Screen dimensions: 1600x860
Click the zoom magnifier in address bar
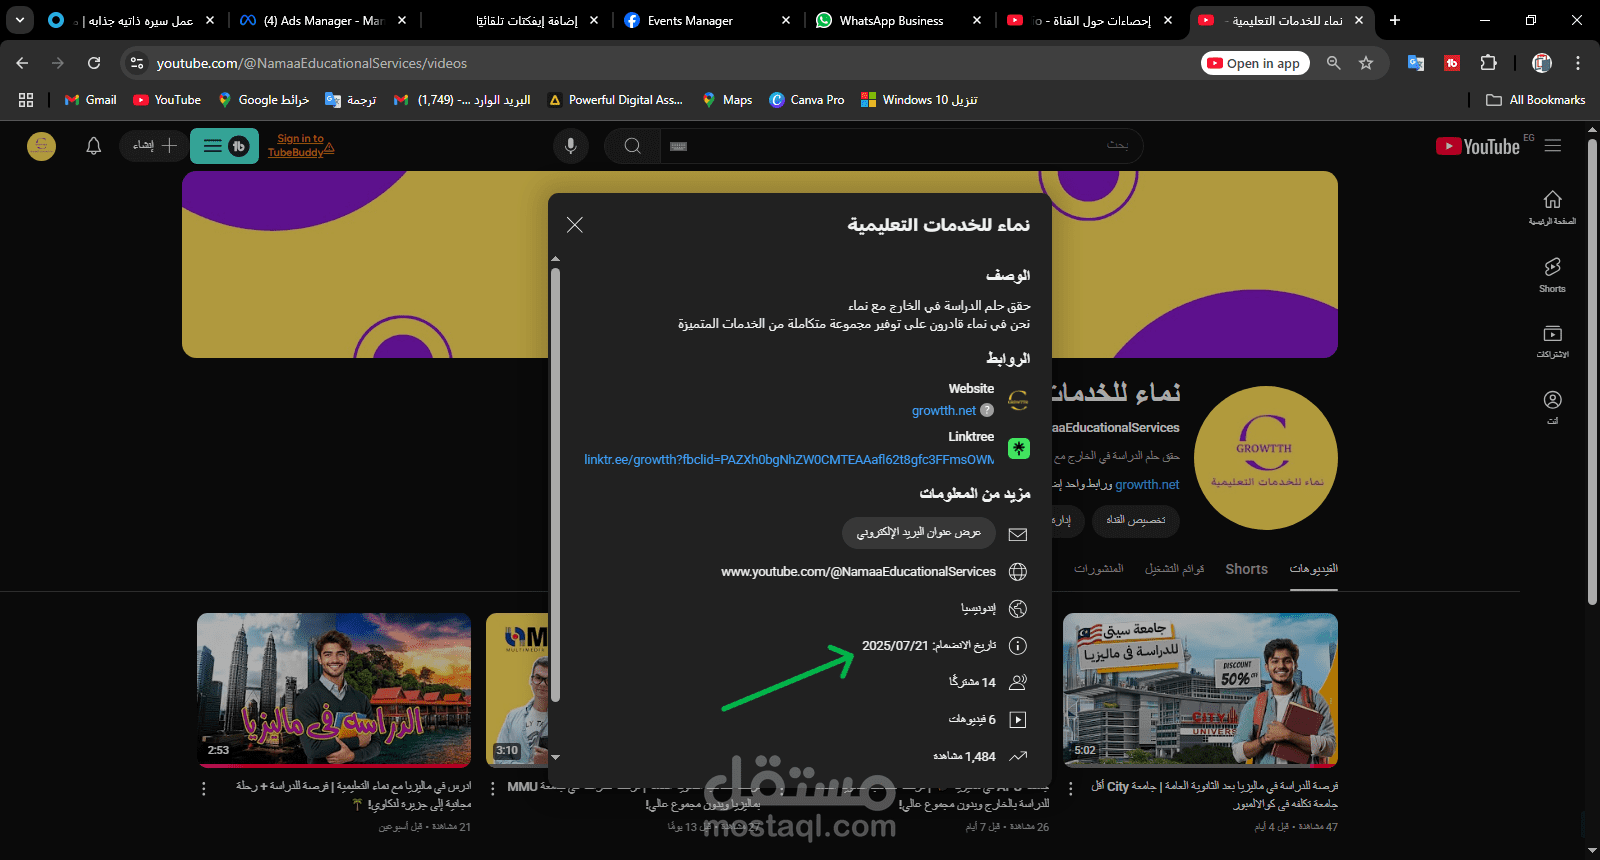point(1333,63)
